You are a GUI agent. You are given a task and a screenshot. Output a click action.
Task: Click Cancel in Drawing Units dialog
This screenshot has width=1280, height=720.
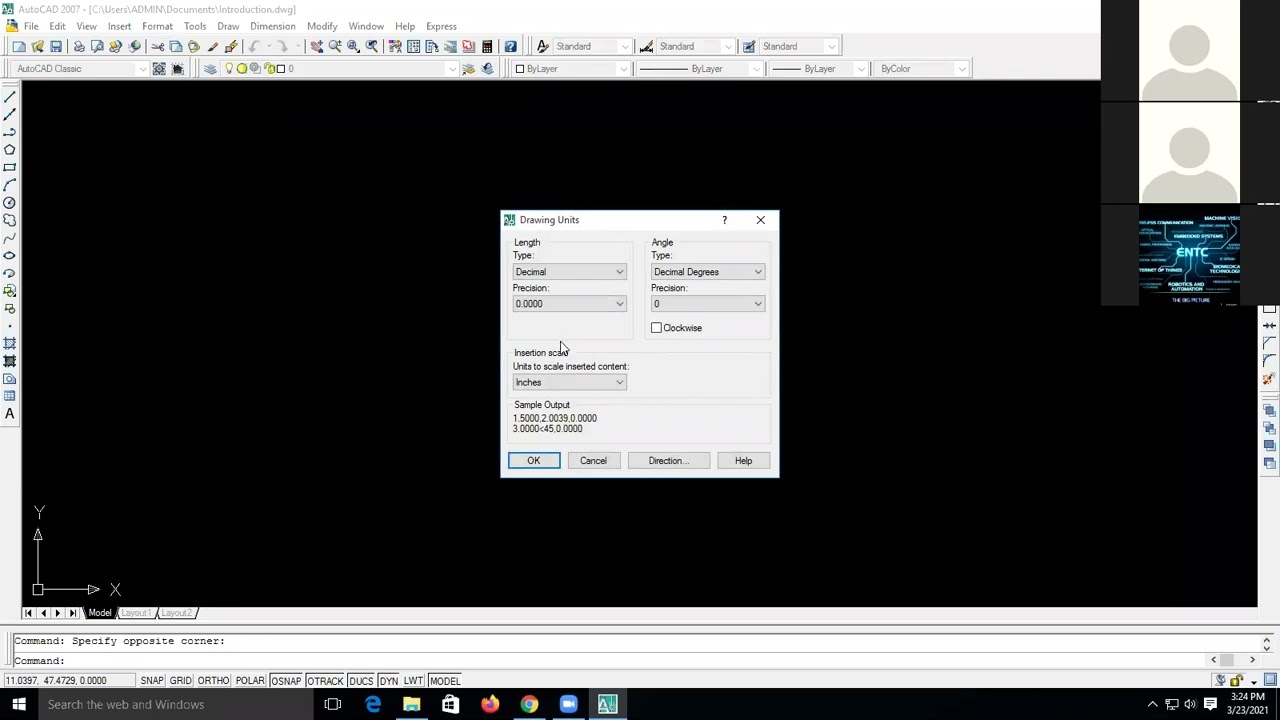point(593,461)
